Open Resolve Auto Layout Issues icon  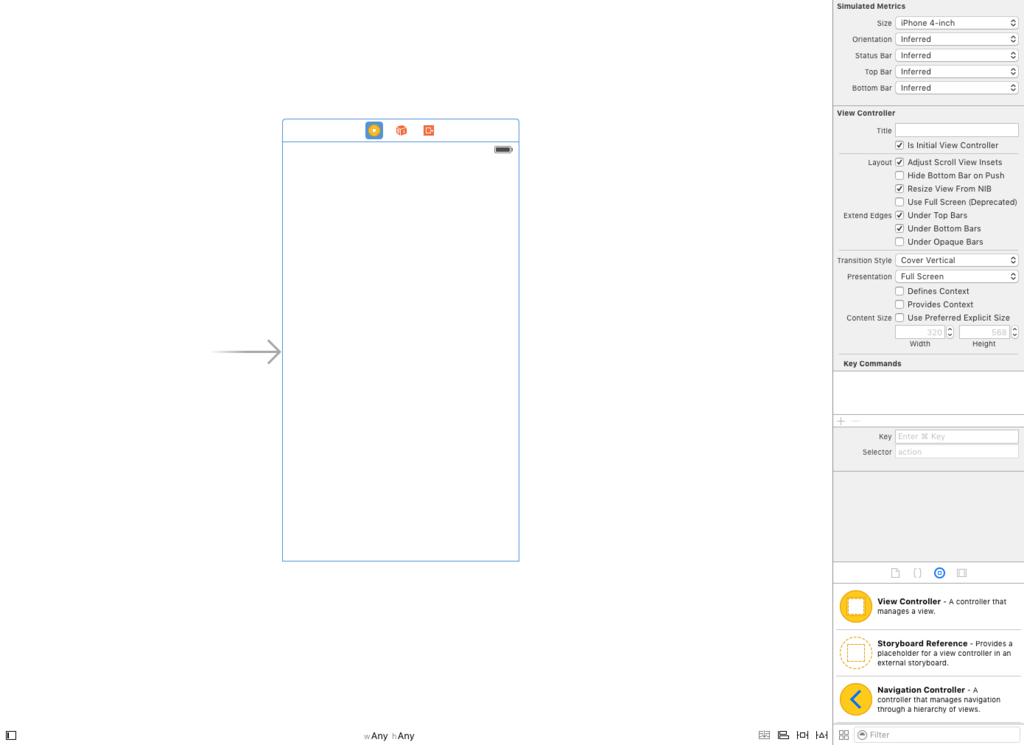(822, 735)
